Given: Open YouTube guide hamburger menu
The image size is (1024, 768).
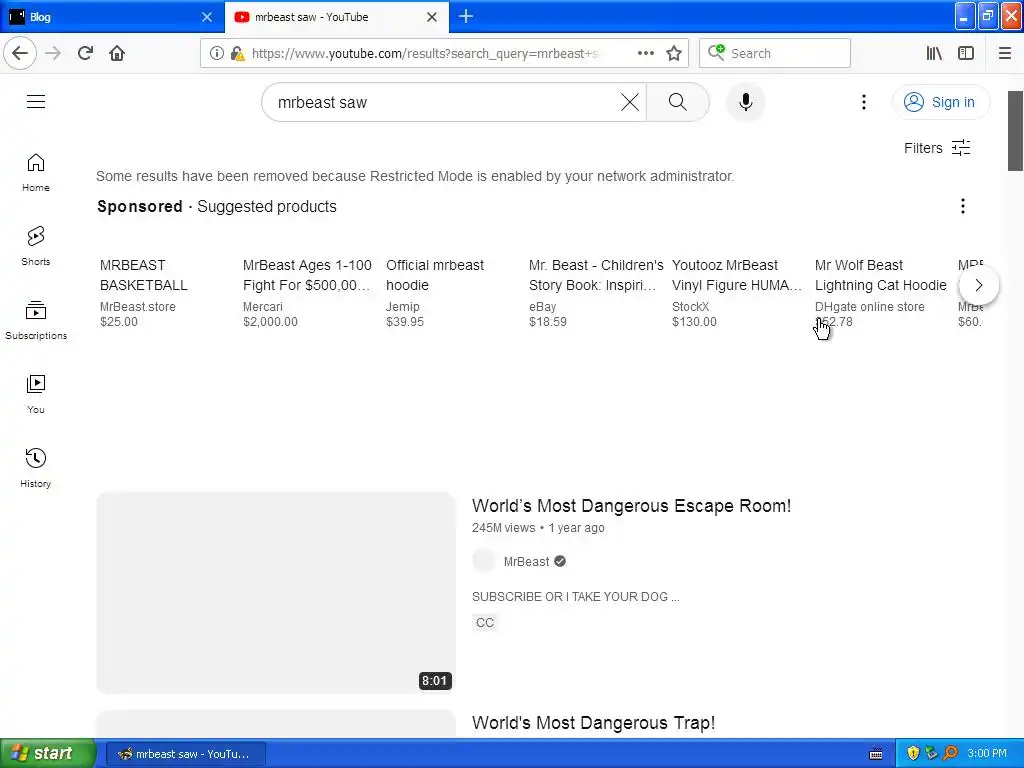Looking at the screenshot, I should 36,102.
